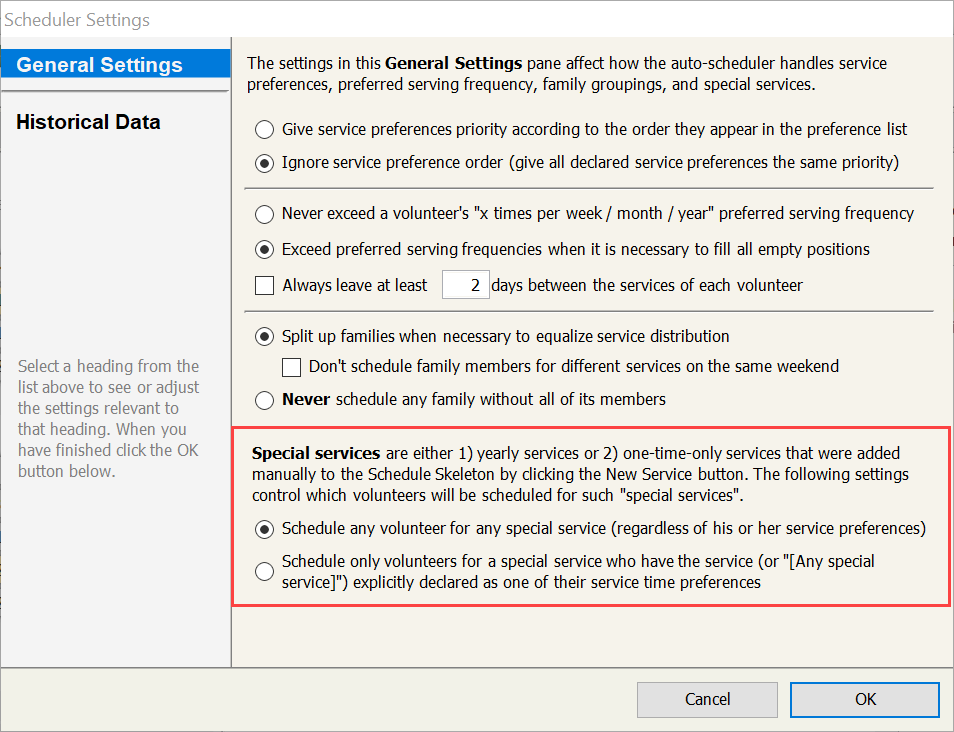954x732 pixels.
Task: Select "Exceed preferred serving frequencies" option
Action: tap(264, 249)
